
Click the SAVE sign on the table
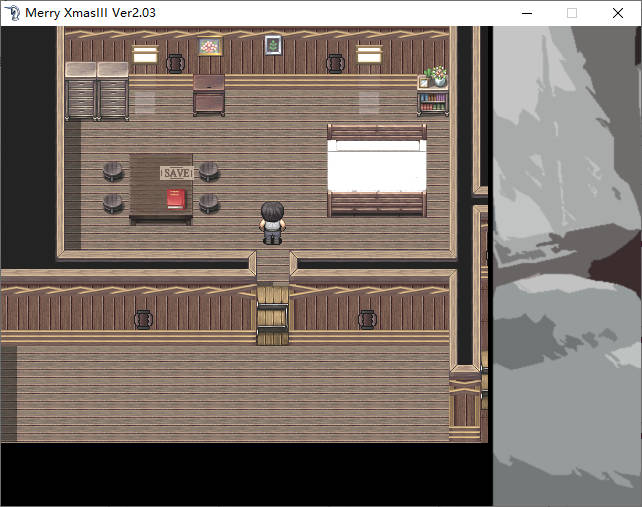click(x=176, y=173)
